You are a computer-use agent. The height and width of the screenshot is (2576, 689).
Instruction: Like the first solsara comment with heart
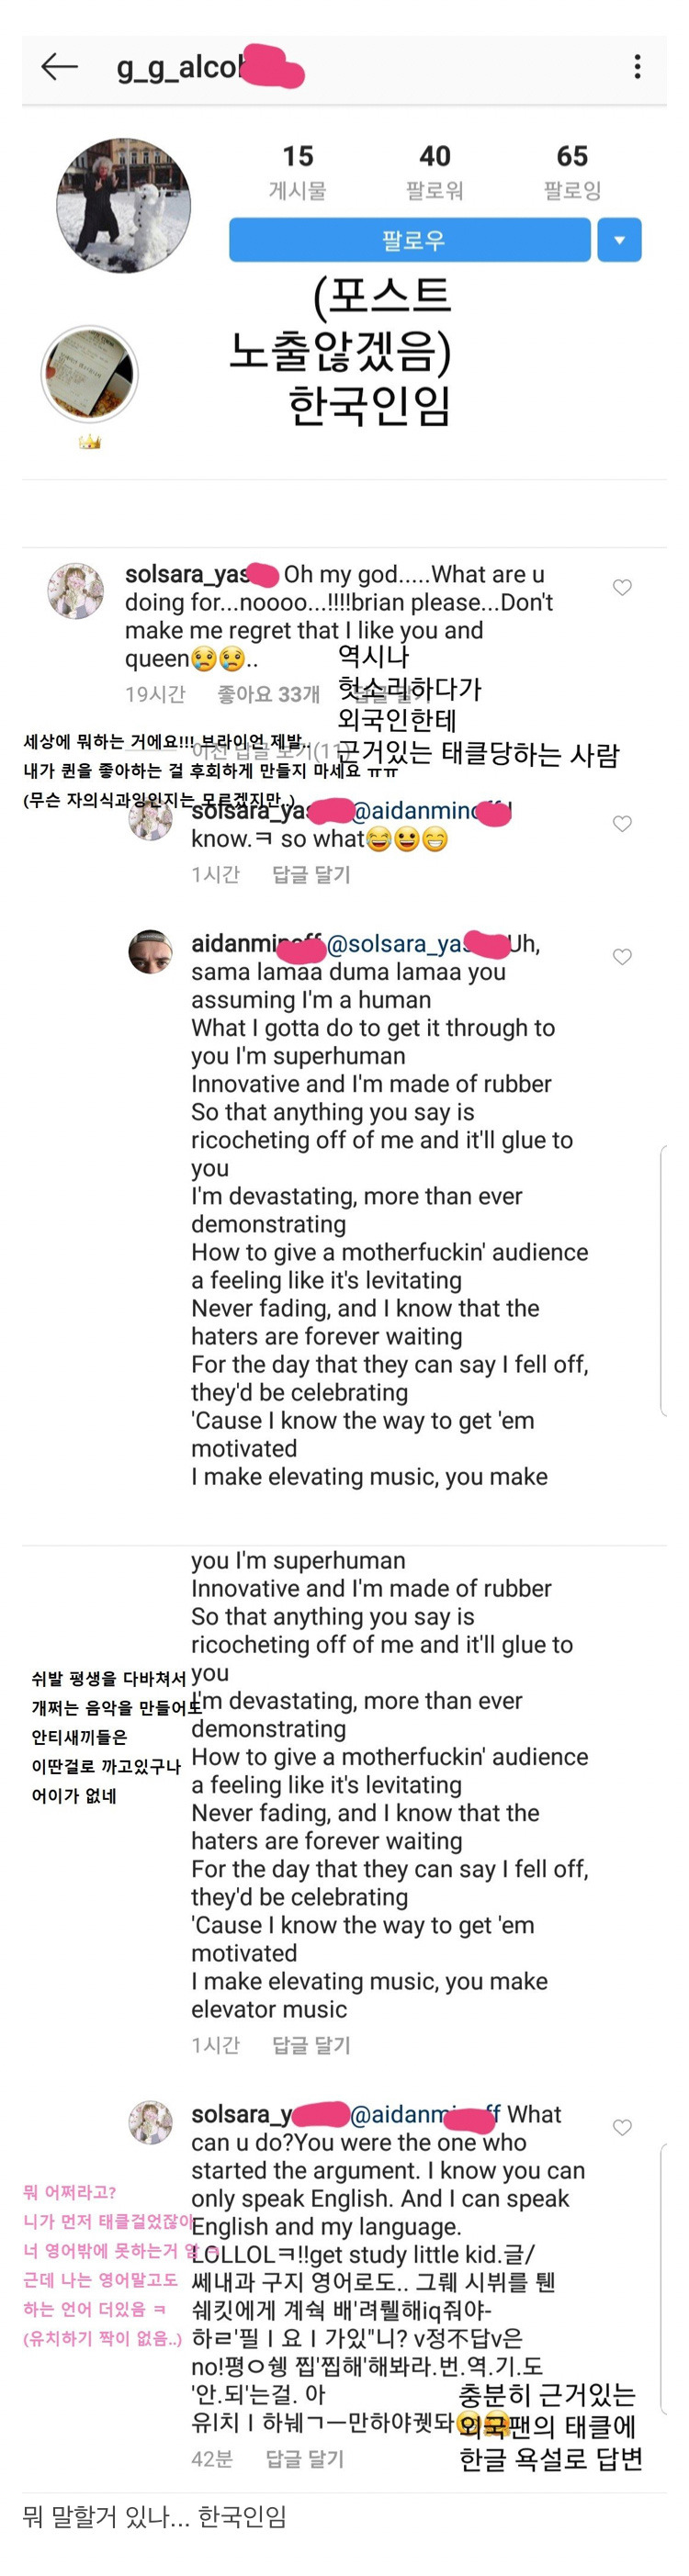click(622, 587)
